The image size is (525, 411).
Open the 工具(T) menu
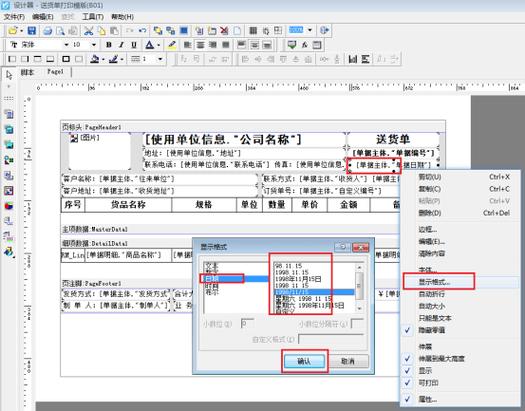(93, 17)
